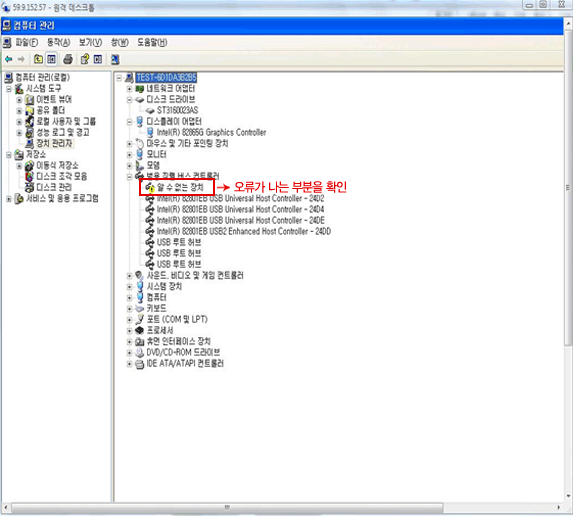Click the horizontal scrollbar at window bottom
The width and height of the screenshot is (573, 516).
pos(227,507)
